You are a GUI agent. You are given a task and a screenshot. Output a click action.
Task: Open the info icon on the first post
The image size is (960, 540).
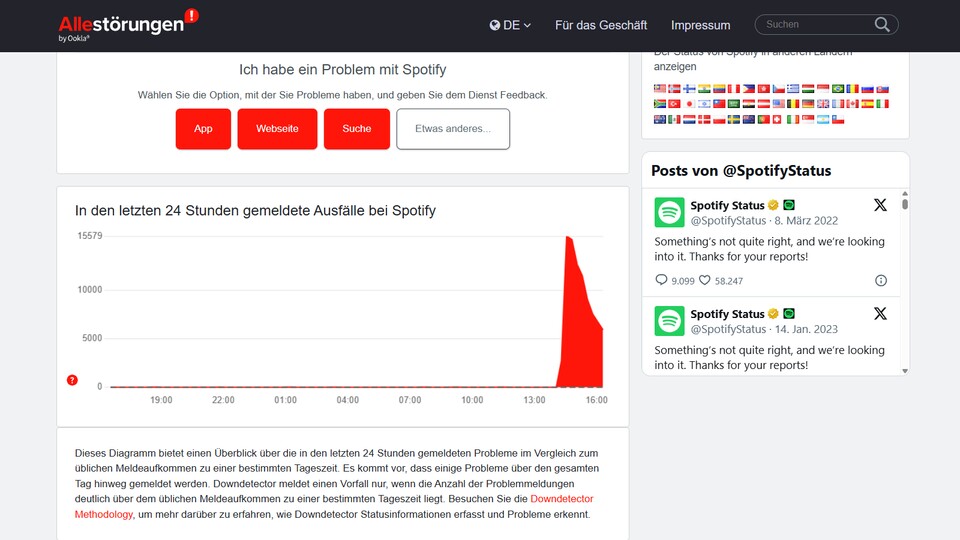tap(881, 281)
